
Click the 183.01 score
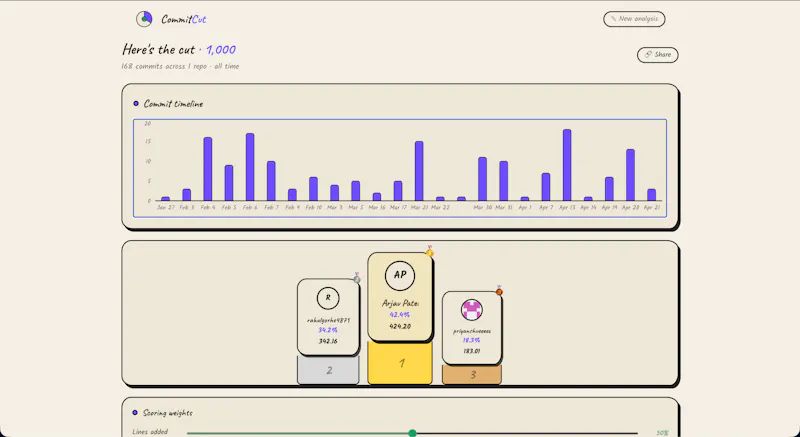[x=471, y=351]
